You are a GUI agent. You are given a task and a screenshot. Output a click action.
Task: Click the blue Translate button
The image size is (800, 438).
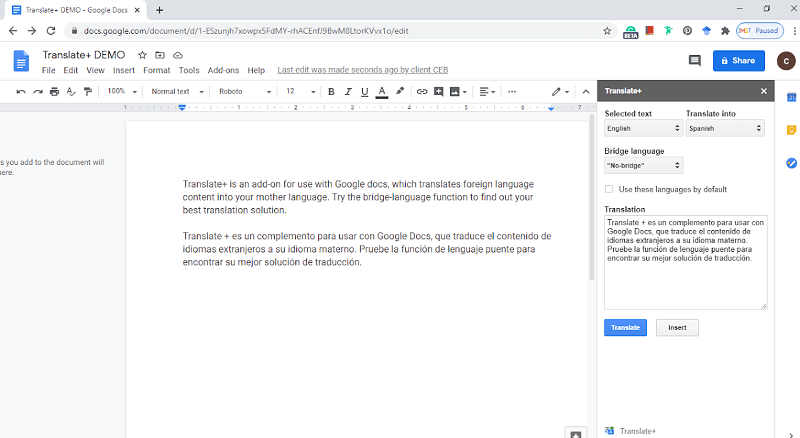(x=626, y=327)
